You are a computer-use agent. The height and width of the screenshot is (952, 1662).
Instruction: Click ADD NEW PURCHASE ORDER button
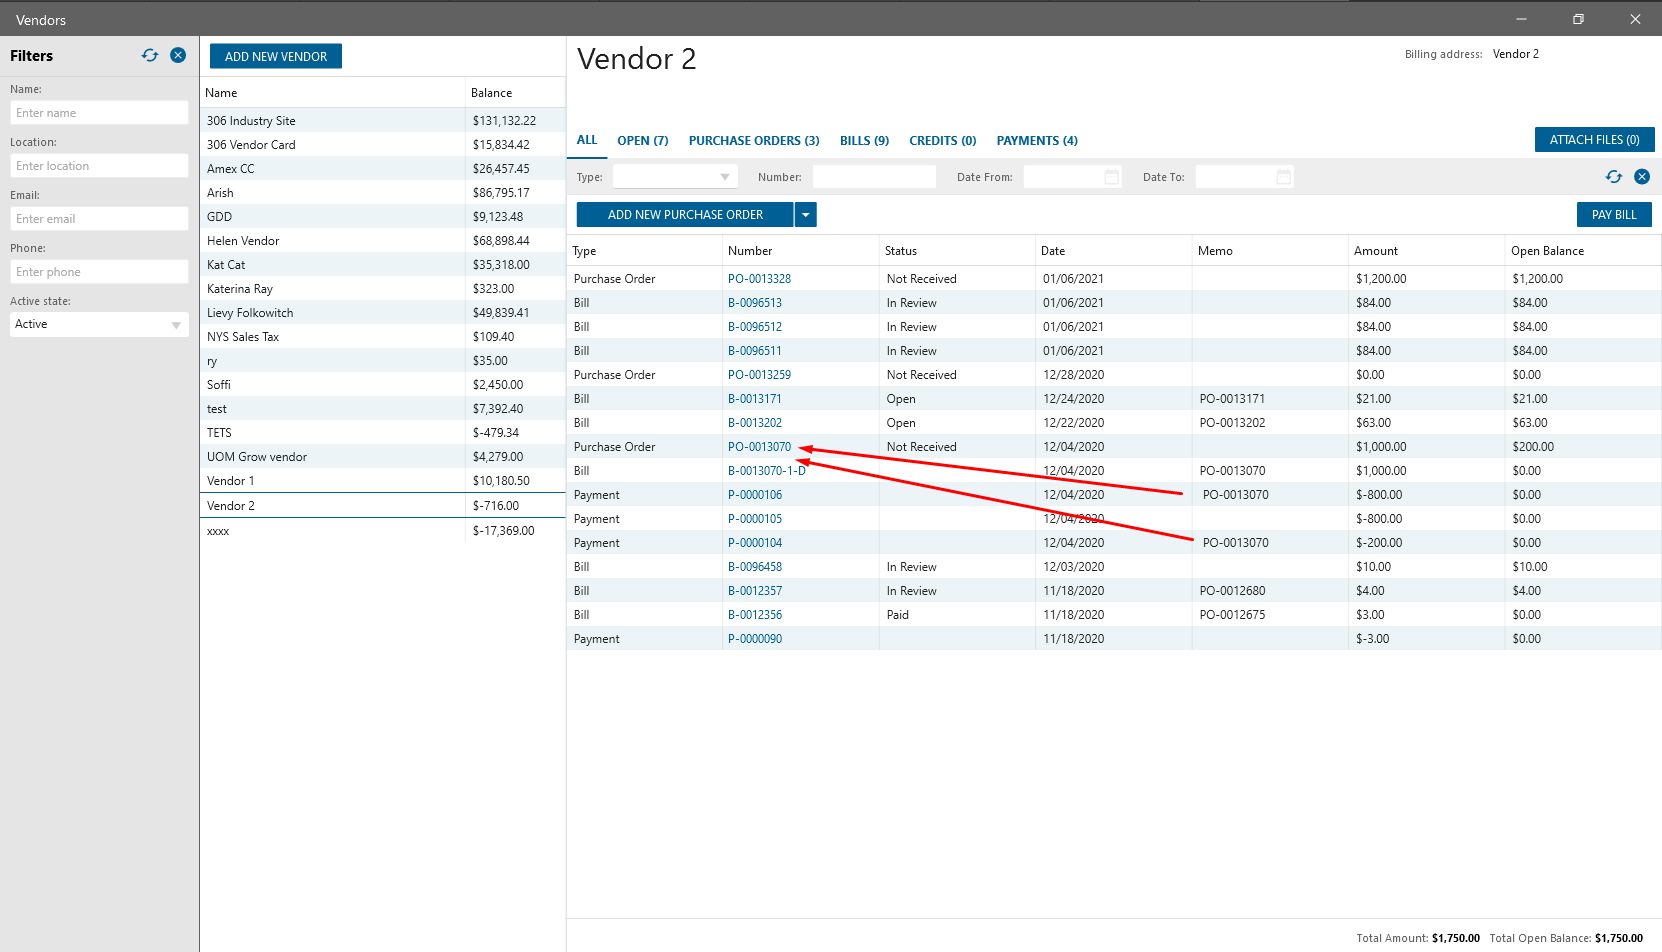[685, 215]
